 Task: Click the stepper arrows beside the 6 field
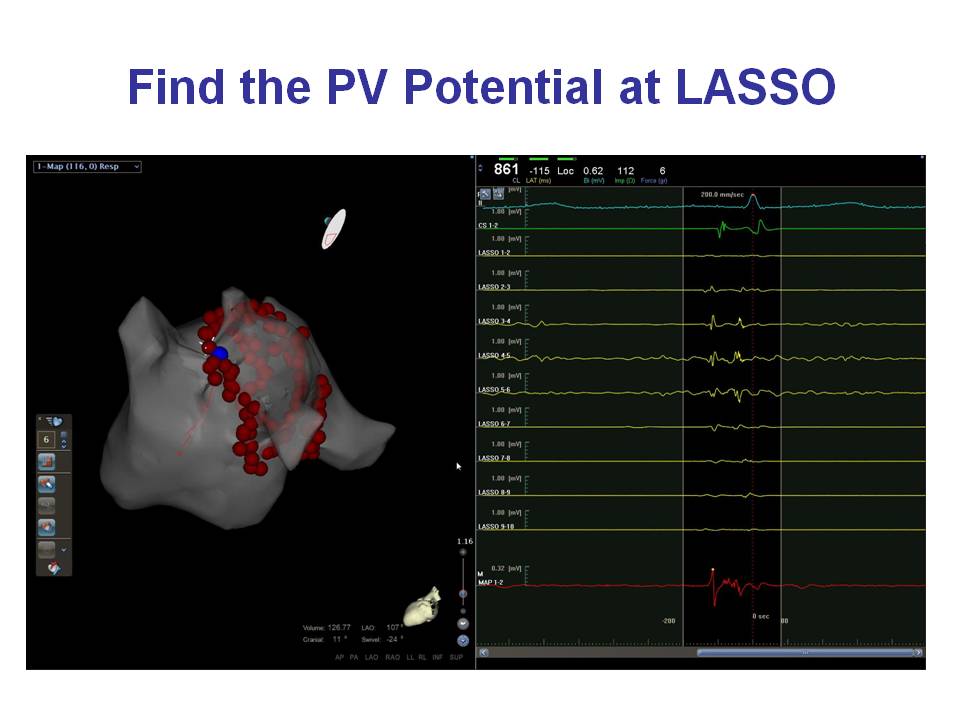[x=65, y=440]
